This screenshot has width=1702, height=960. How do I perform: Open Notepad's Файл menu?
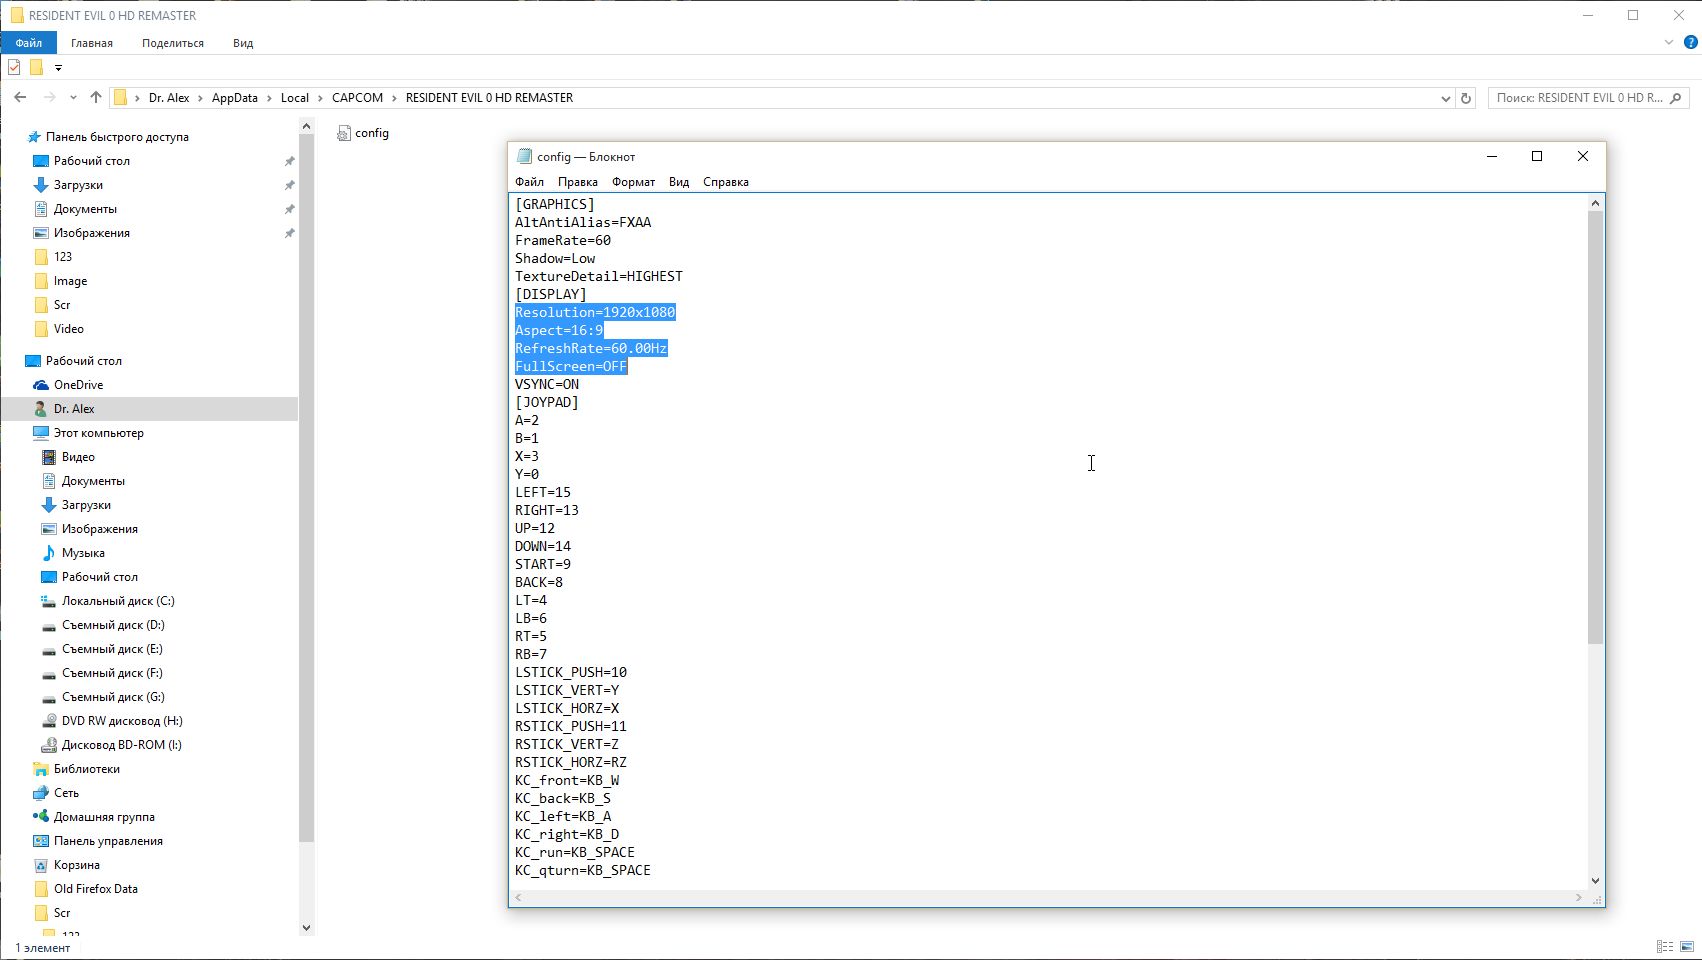pyautogui.click(x=530, y=182)
